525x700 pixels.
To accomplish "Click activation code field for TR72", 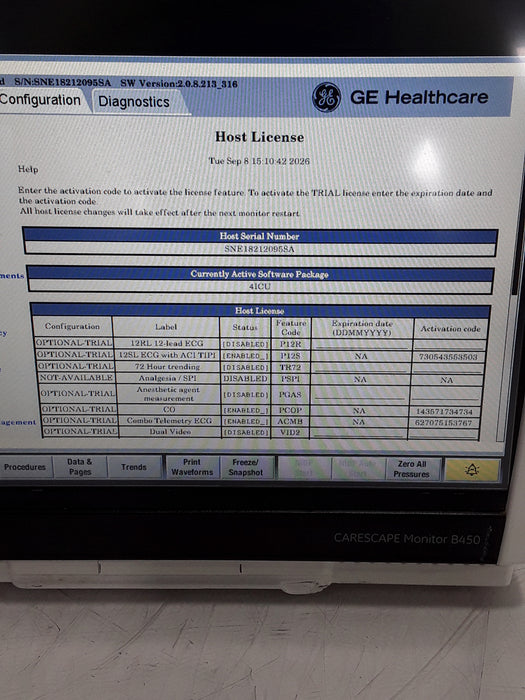I will tap(448, 368).
